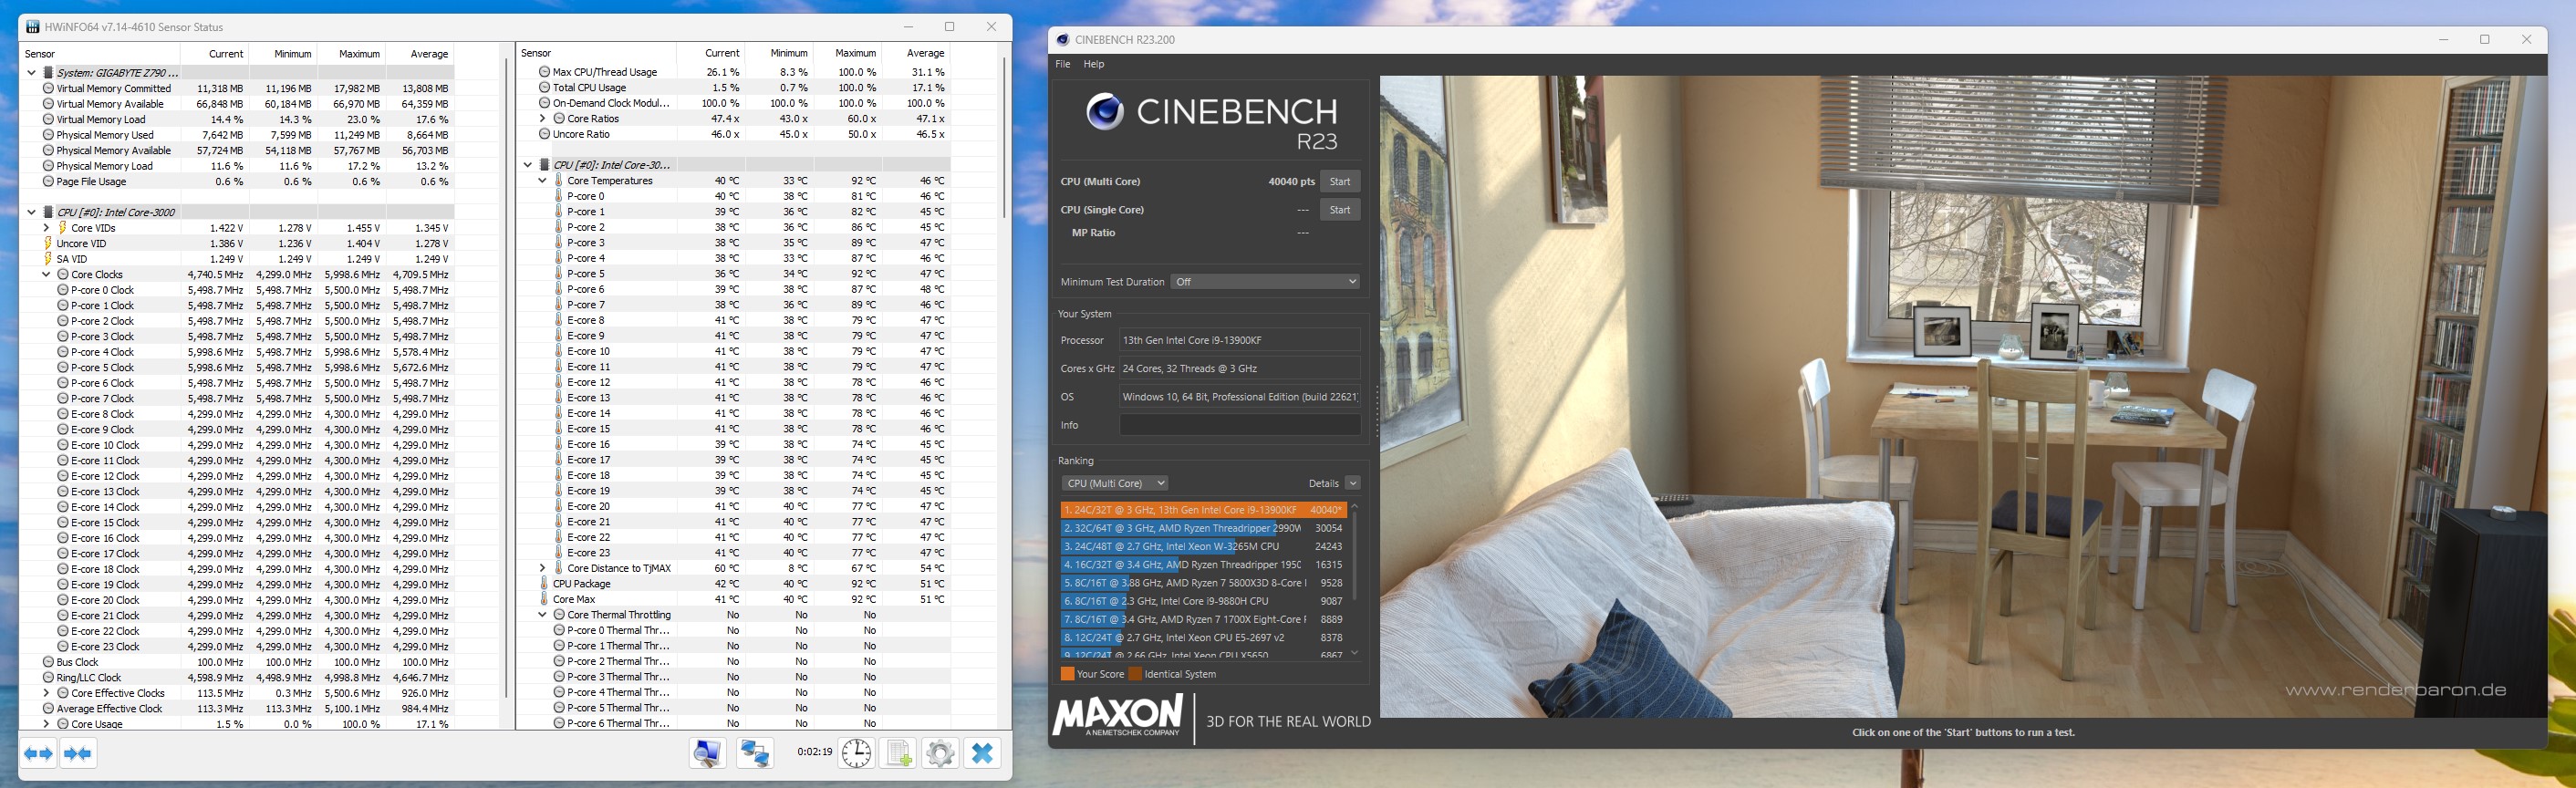Image resolution: width=2576 pixels, height=788 pixels.
Task: Click Page File Usage sensor icon
Action: pyautogui.click(x=48, y=182)
